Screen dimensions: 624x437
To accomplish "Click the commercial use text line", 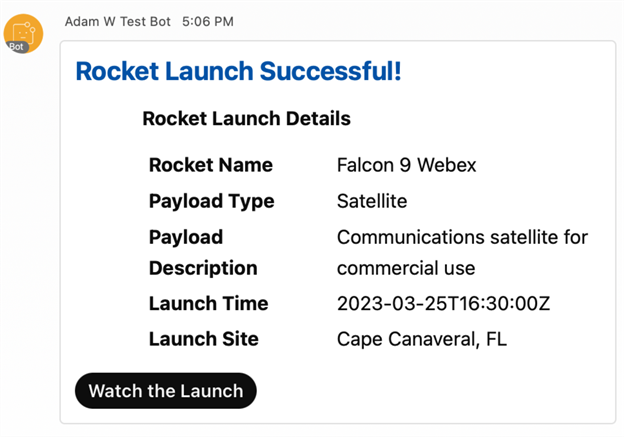I will point(406,268).
